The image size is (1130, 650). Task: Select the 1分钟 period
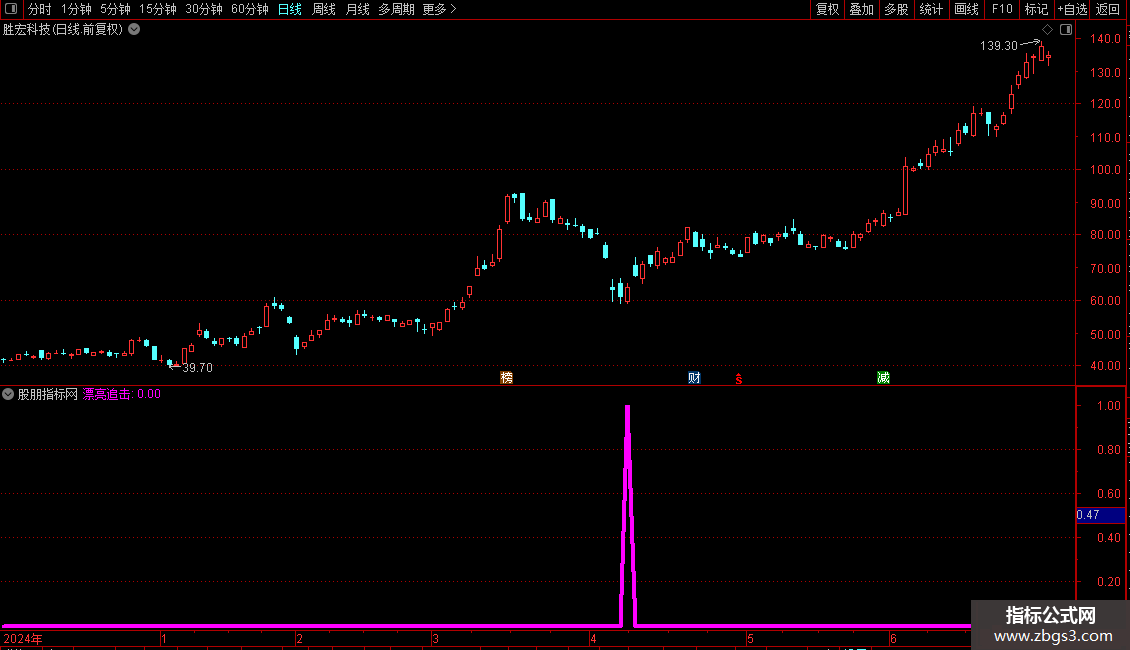[x=76, y=9]
